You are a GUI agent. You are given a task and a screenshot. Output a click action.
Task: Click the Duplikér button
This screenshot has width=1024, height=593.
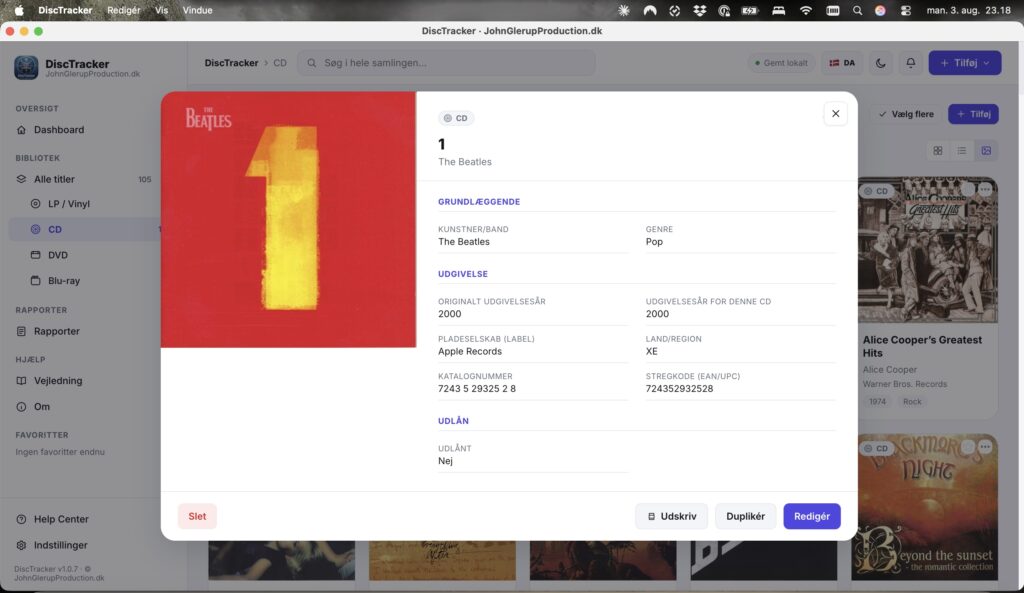tap(745, 516)
